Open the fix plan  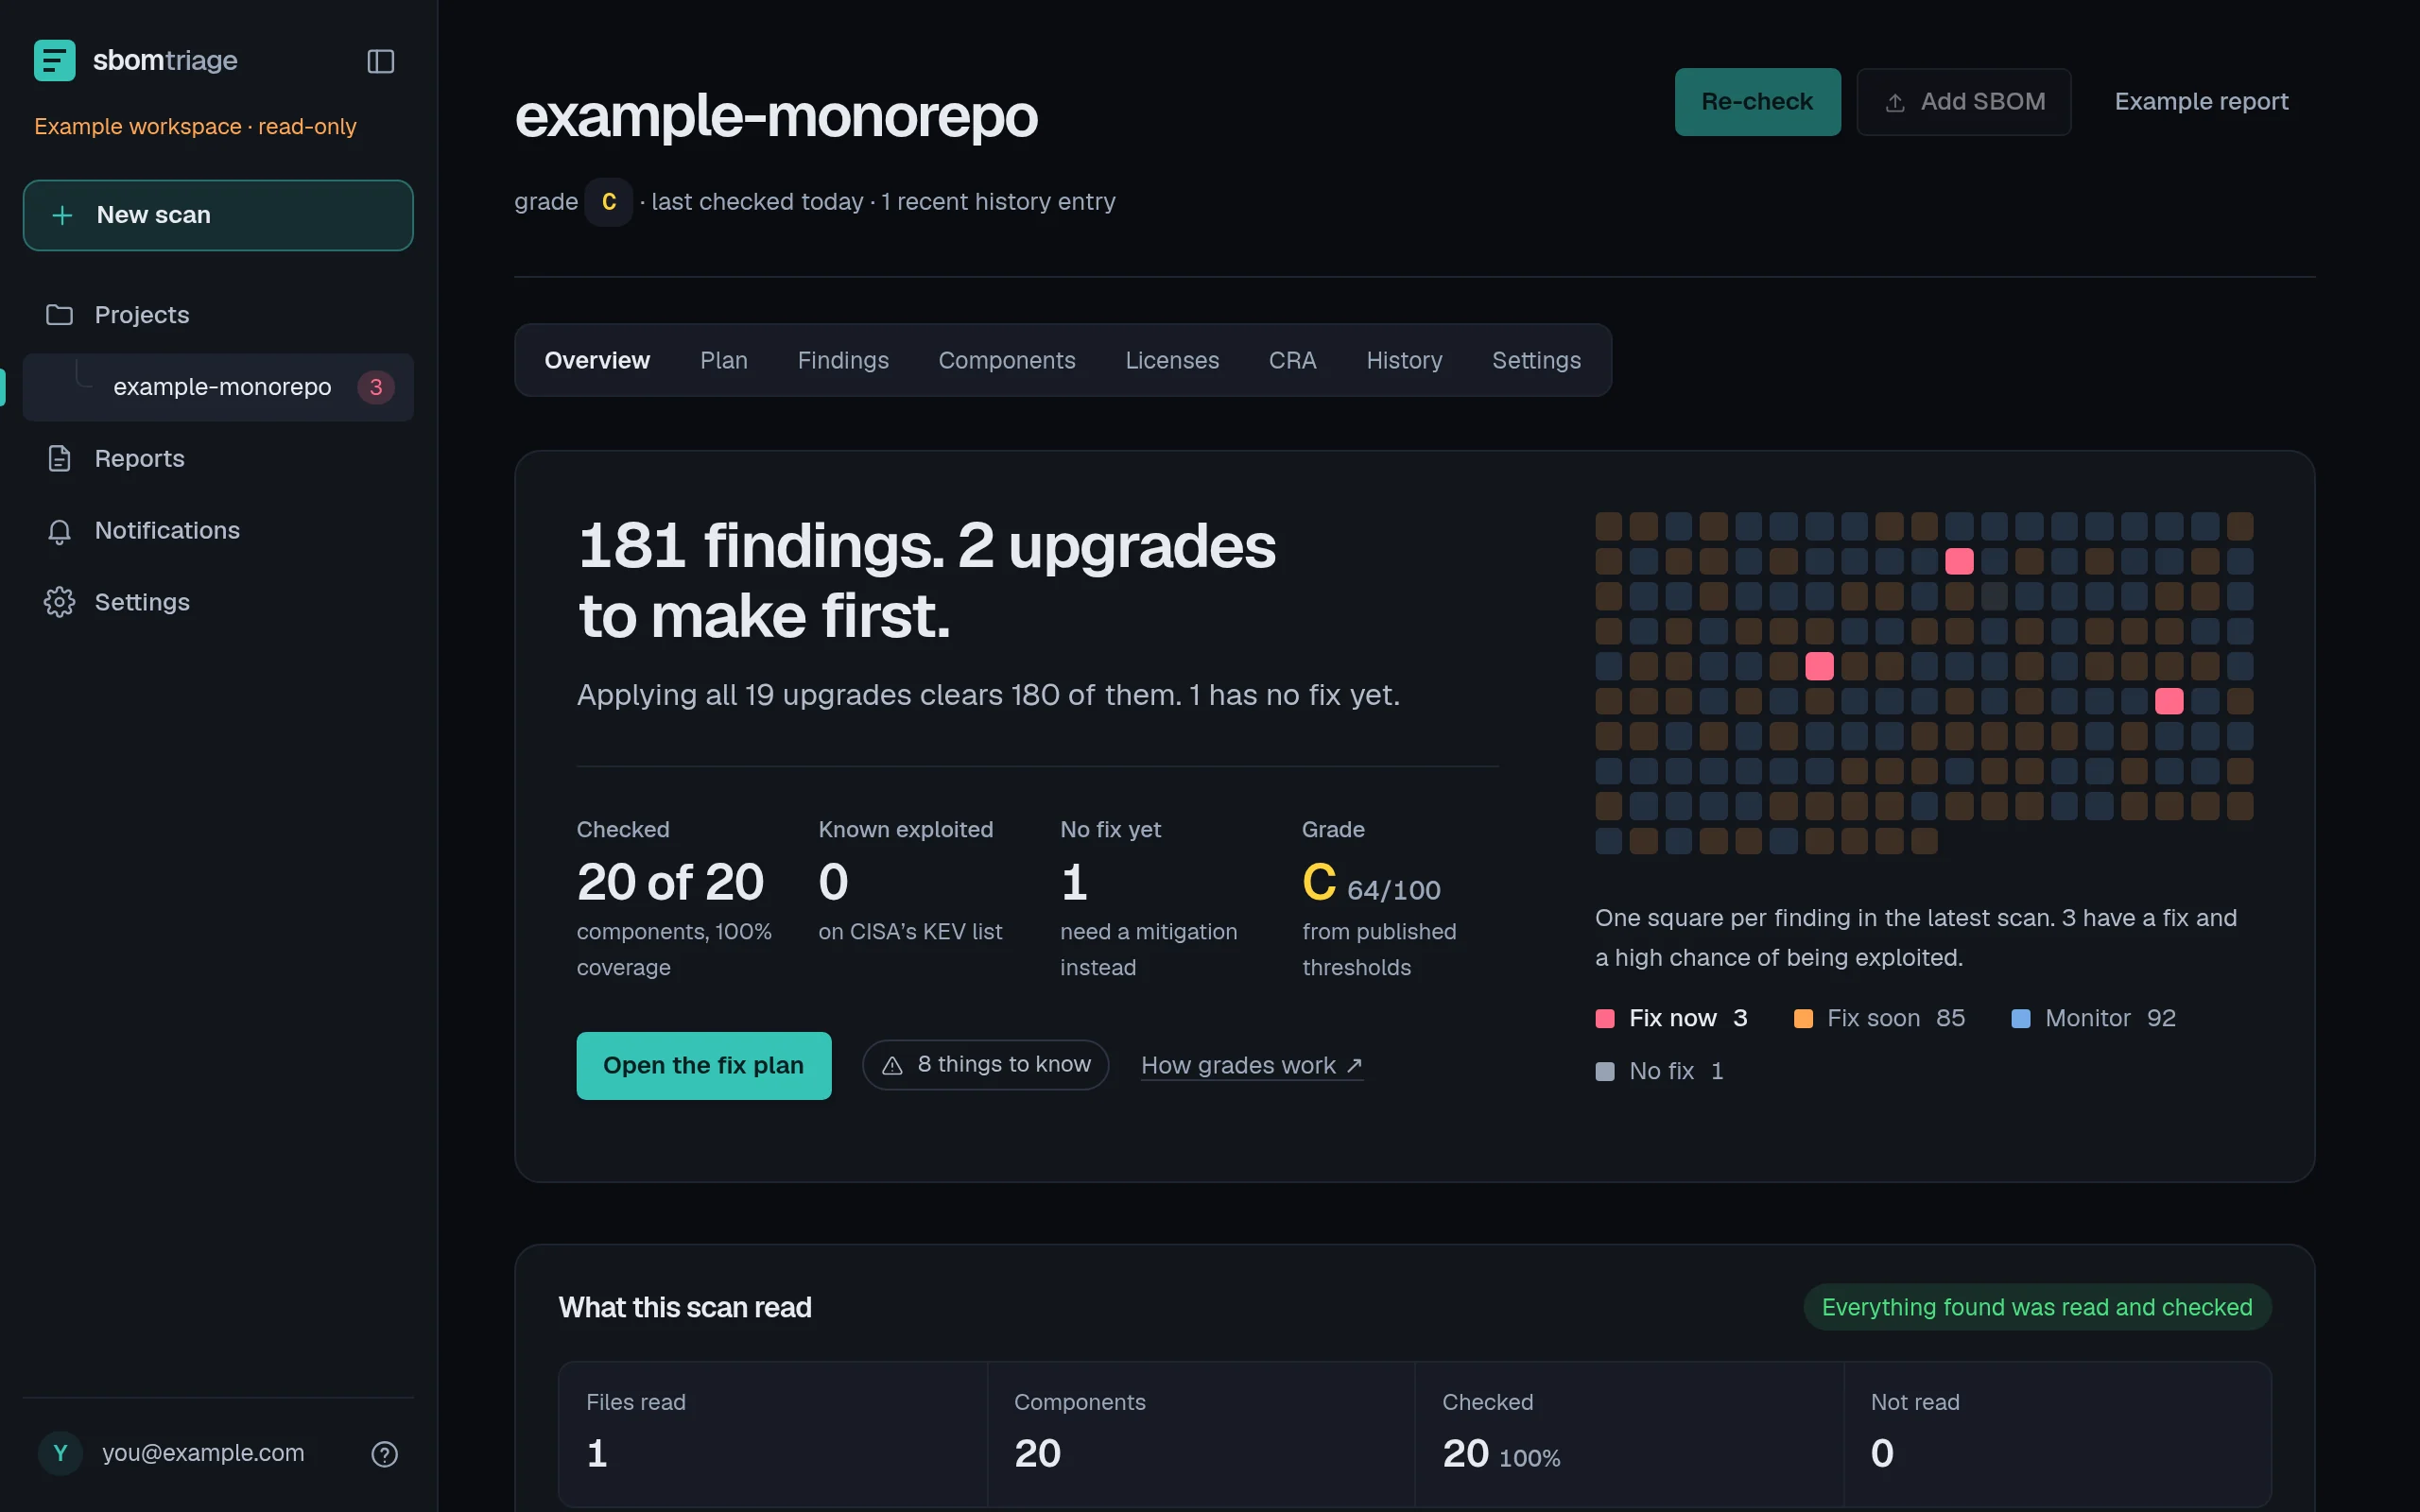703,1066
